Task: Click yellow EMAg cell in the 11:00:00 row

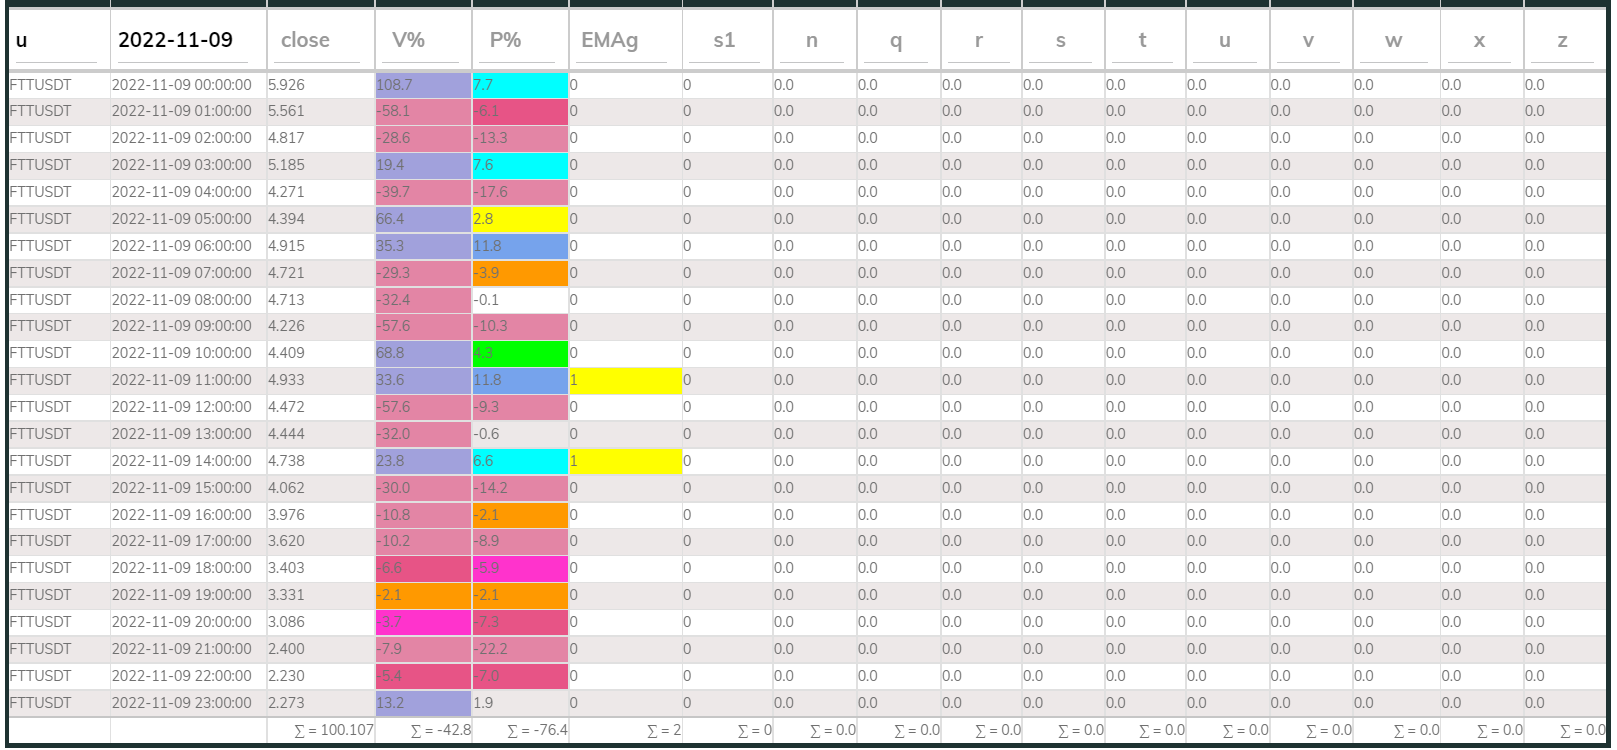Action: point(625,380)
